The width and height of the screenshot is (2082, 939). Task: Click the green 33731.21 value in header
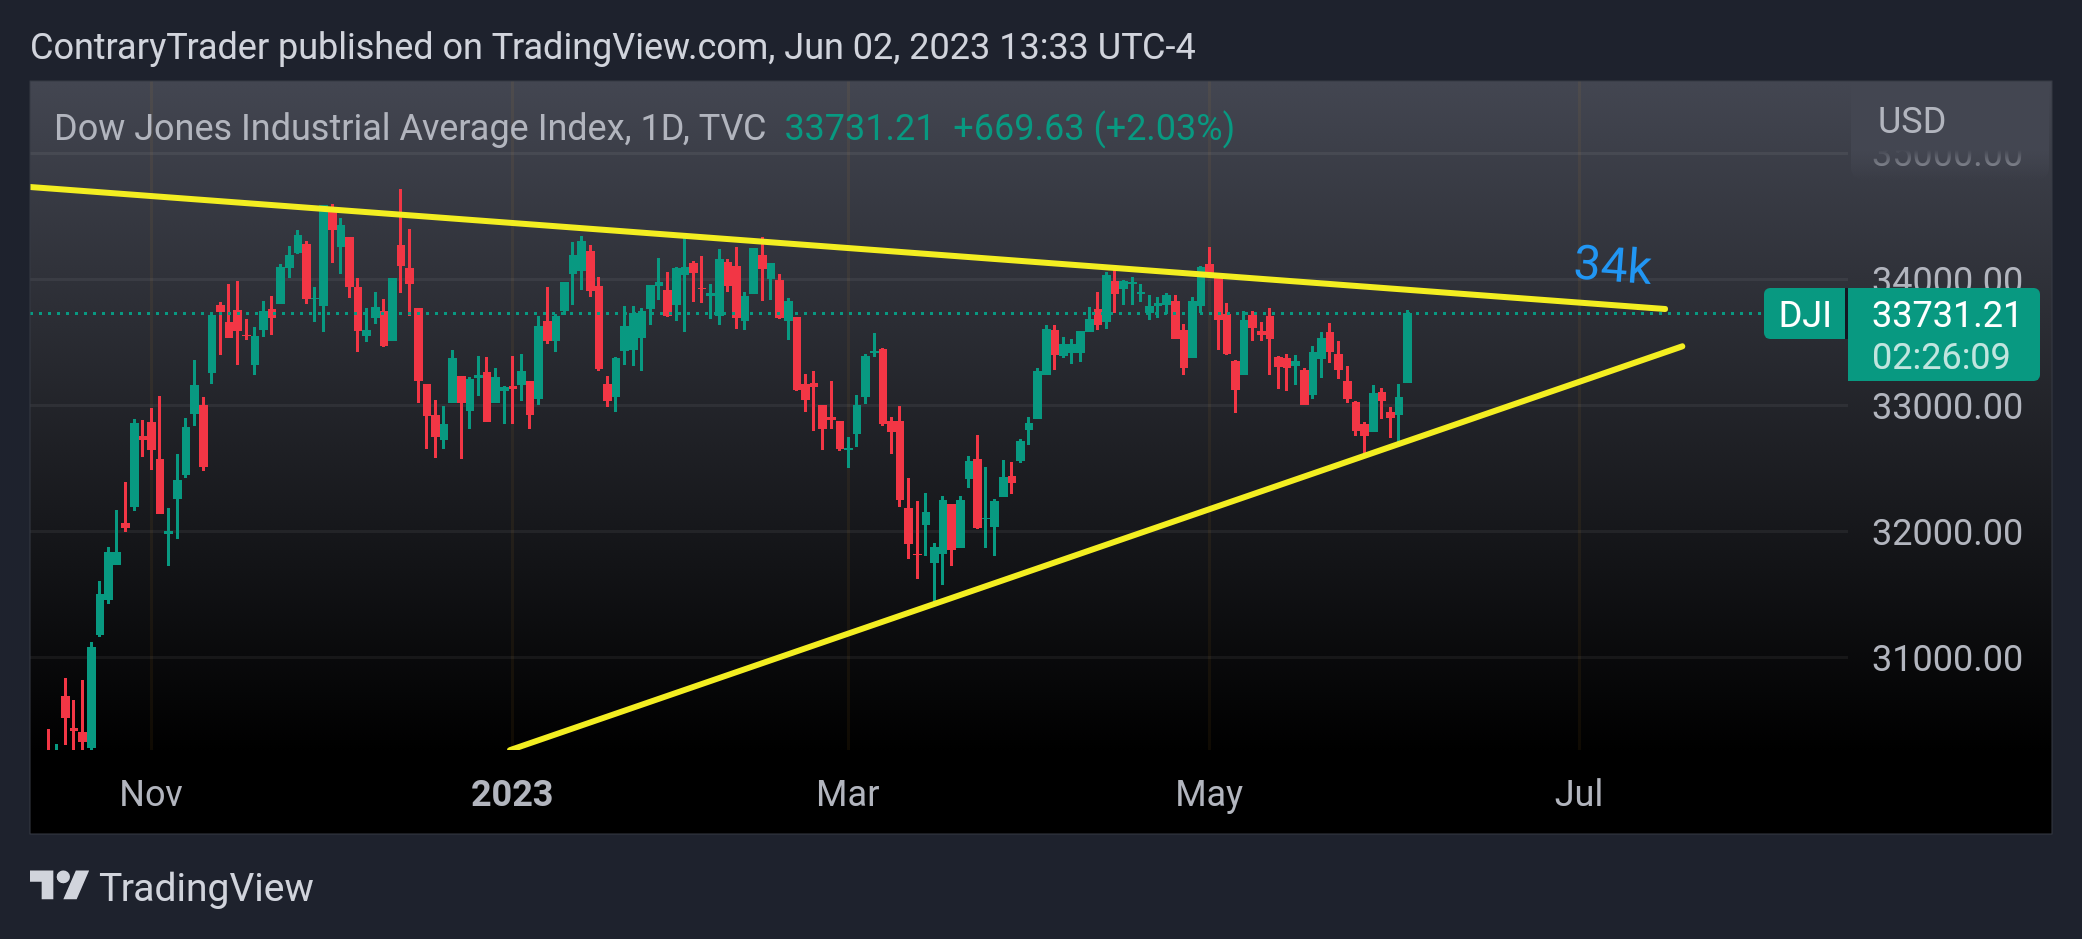tap(858, 128)
